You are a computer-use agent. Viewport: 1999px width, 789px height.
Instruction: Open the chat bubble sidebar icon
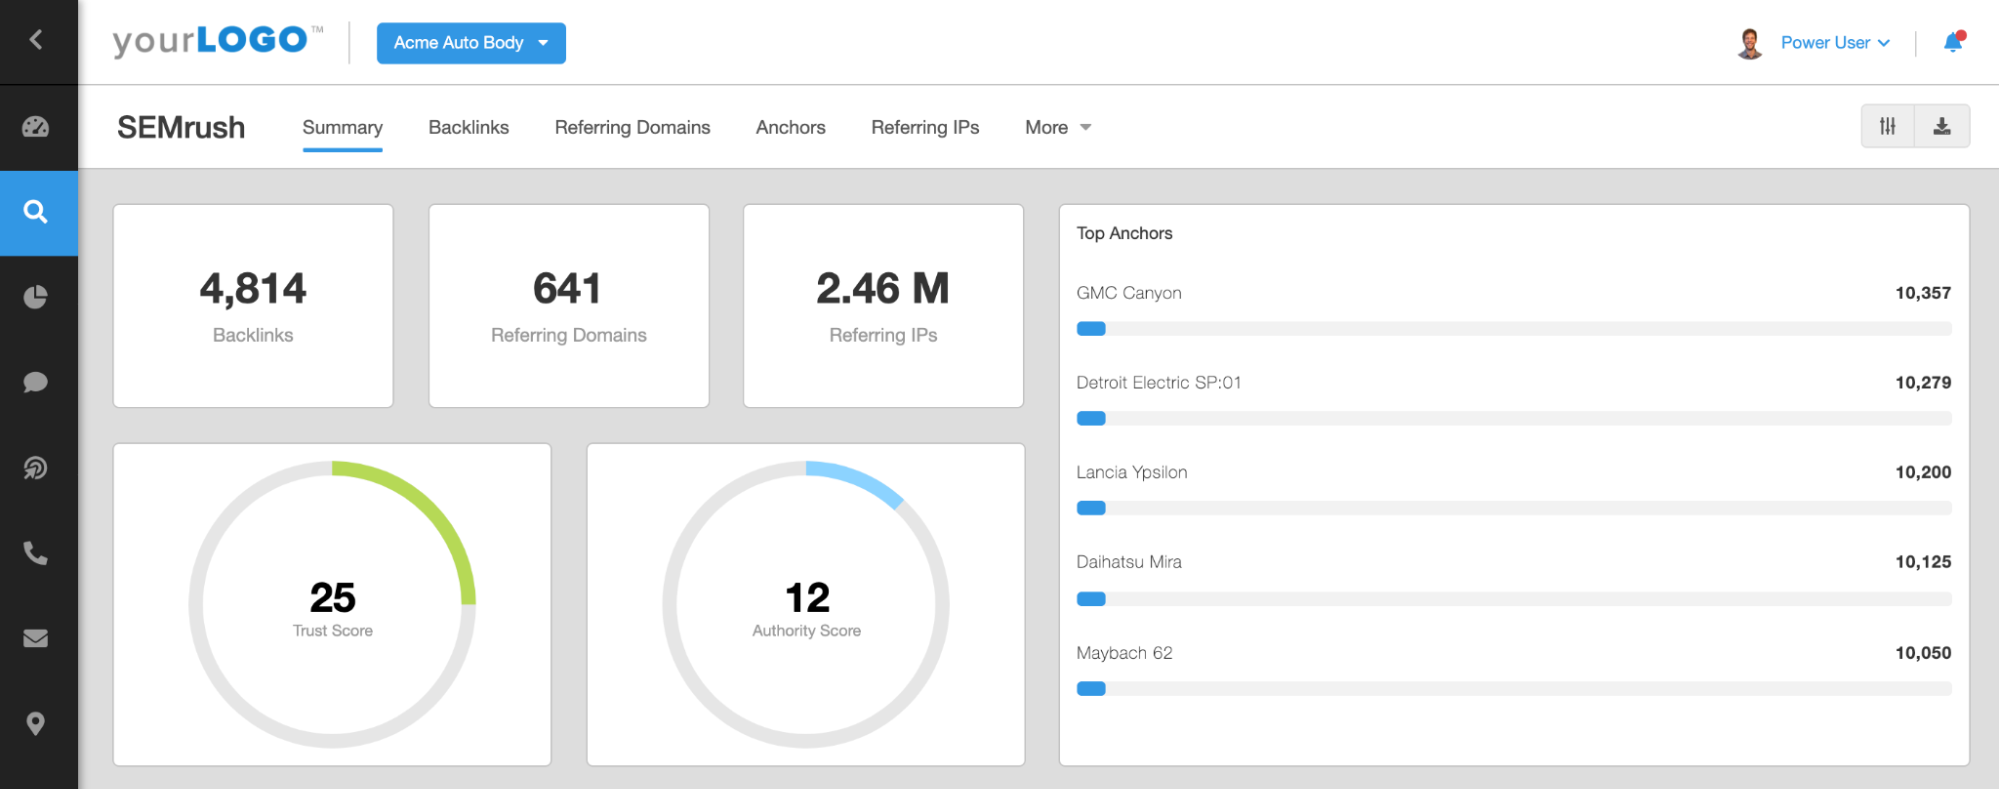click(36, 382)
